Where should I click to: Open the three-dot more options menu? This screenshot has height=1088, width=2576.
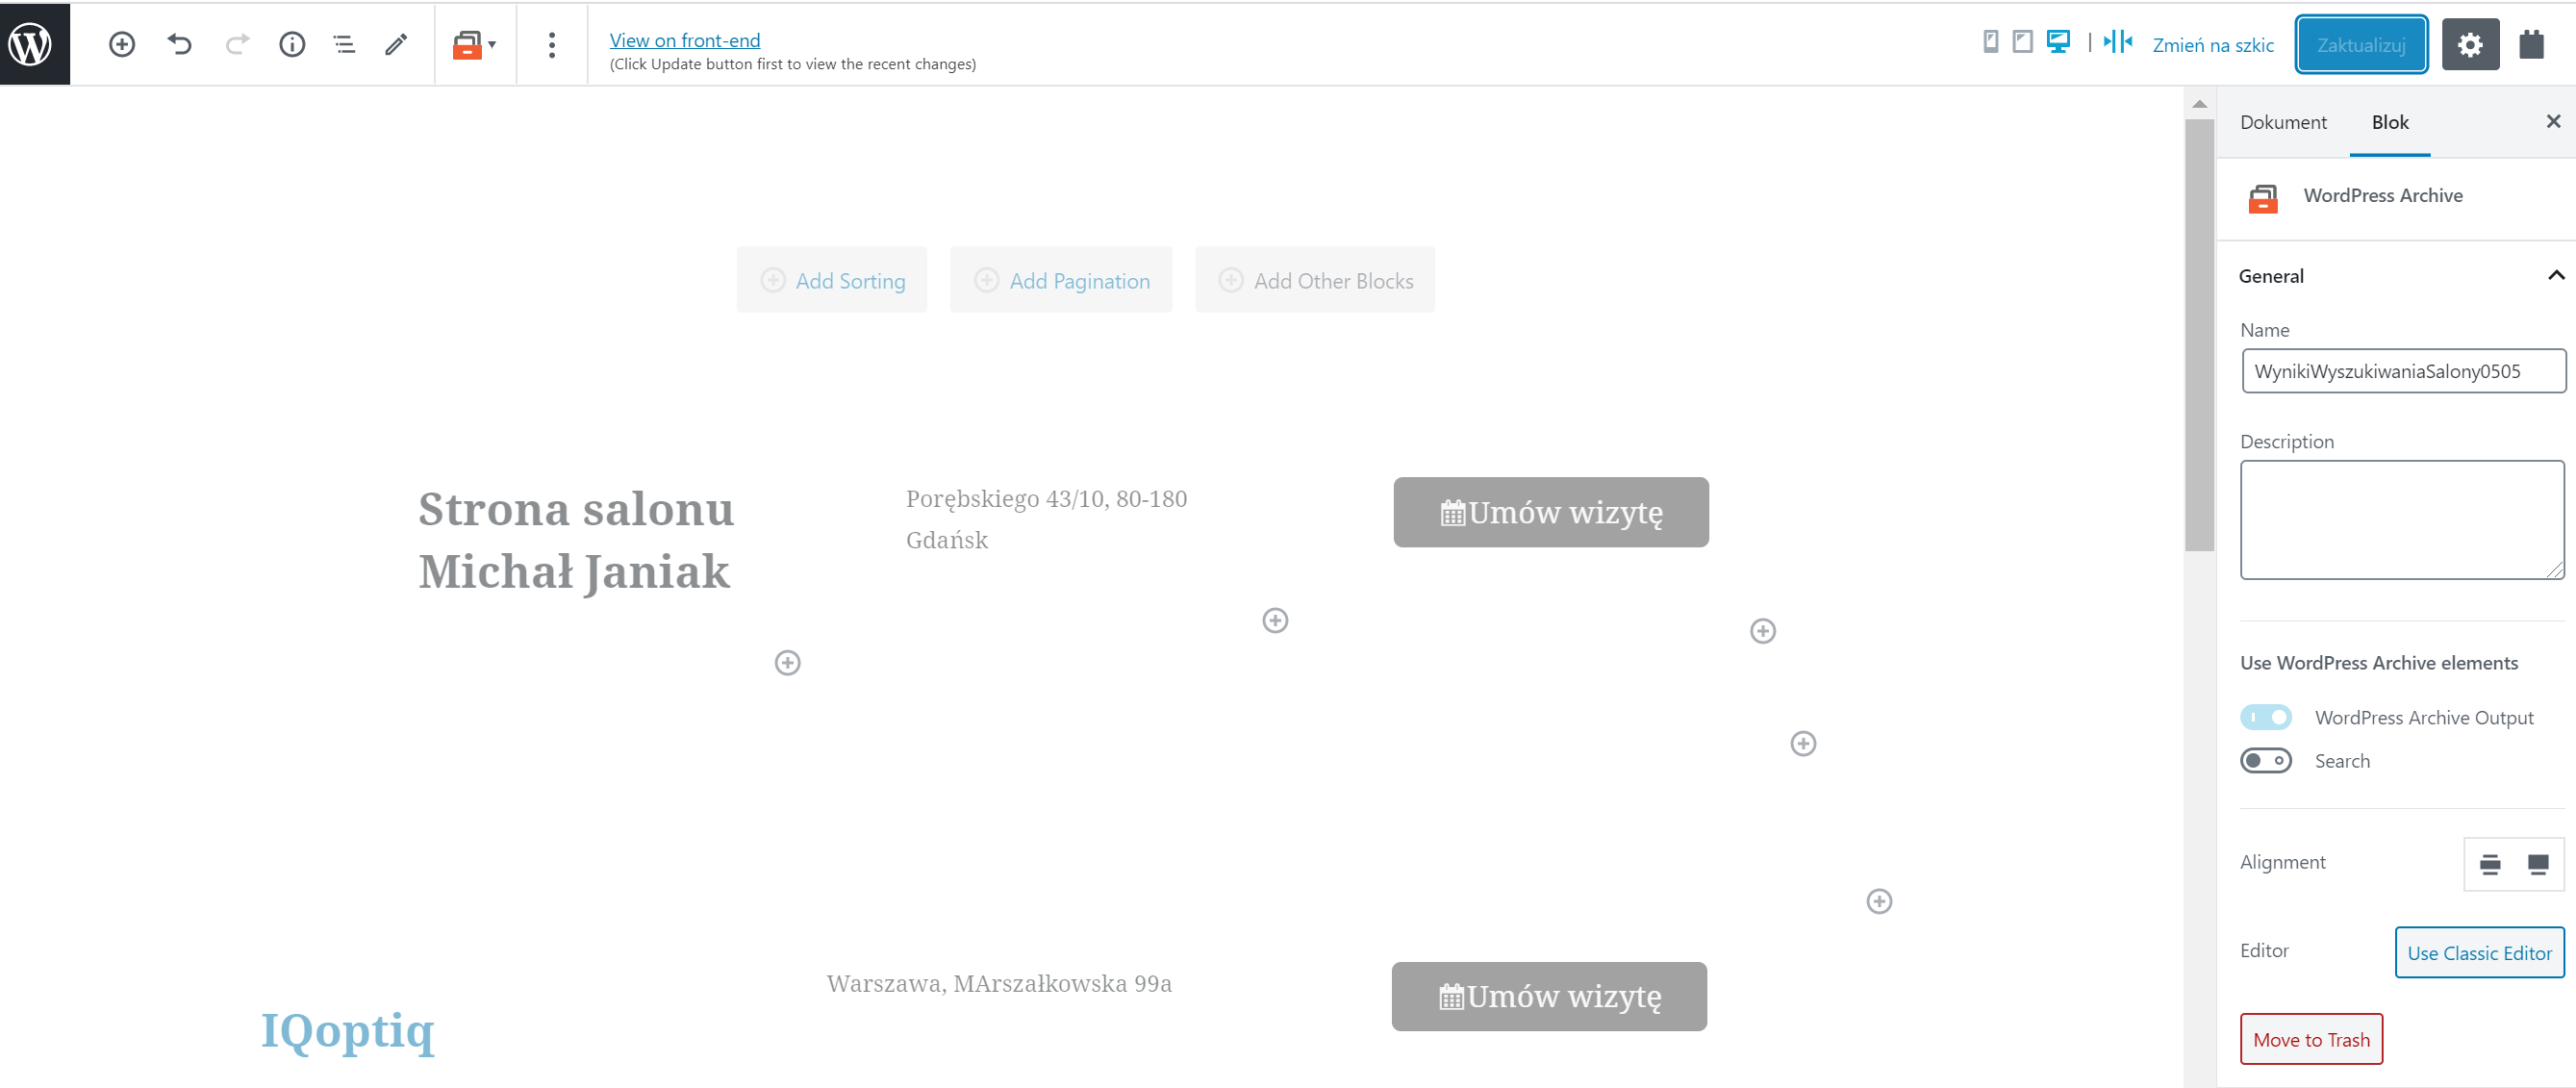point(552,44)
